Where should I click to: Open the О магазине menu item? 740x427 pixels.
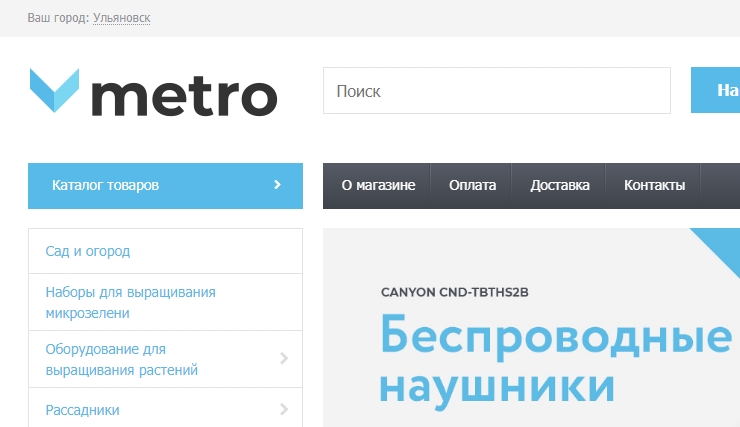pos(377,185)
